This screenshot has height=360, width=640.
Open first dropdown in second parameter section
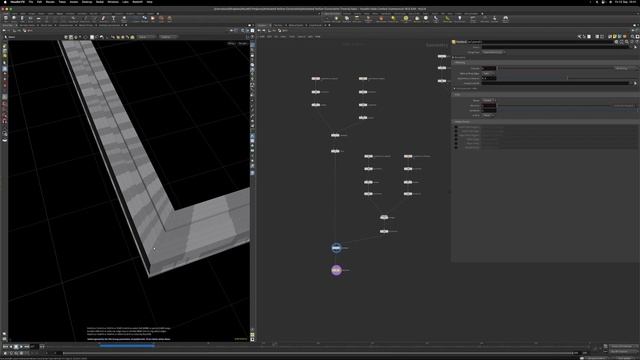489,100
